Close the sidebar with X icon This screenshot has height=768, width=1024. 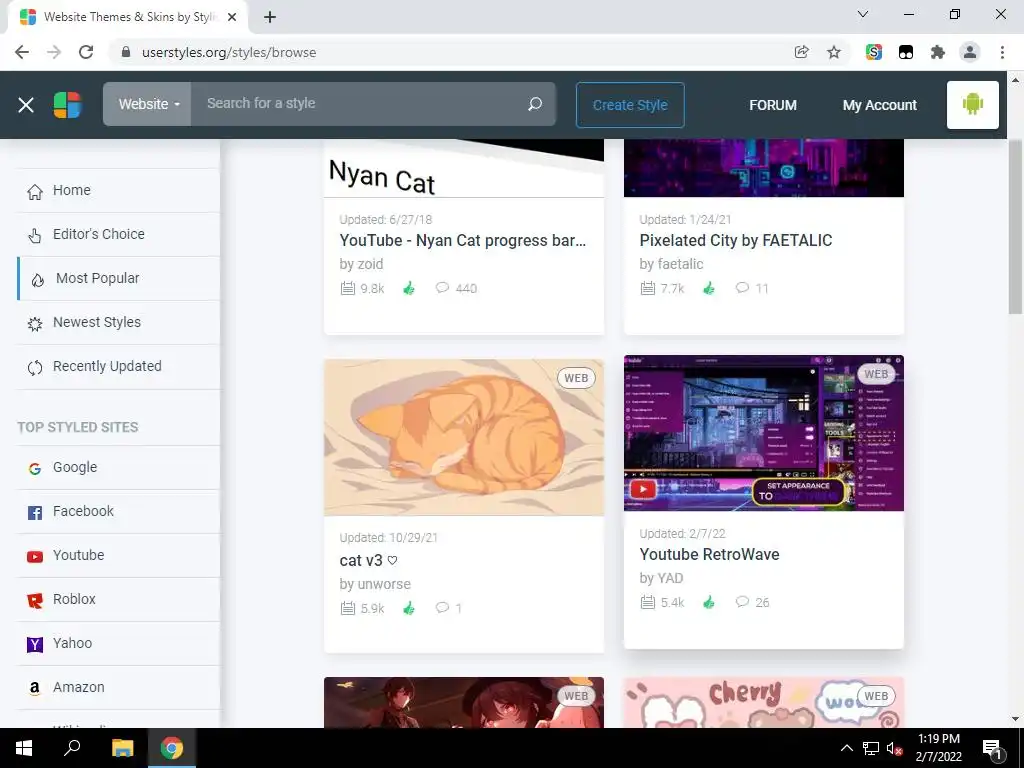pos(26,104)
